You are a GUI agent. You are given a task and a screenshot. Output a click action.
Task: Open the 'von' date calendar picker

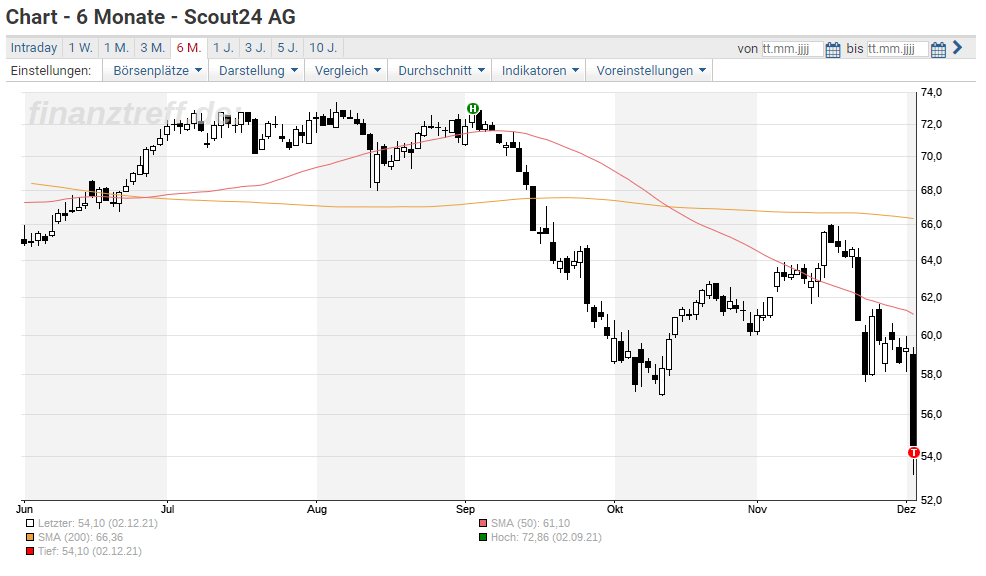[x=833, y=49]
